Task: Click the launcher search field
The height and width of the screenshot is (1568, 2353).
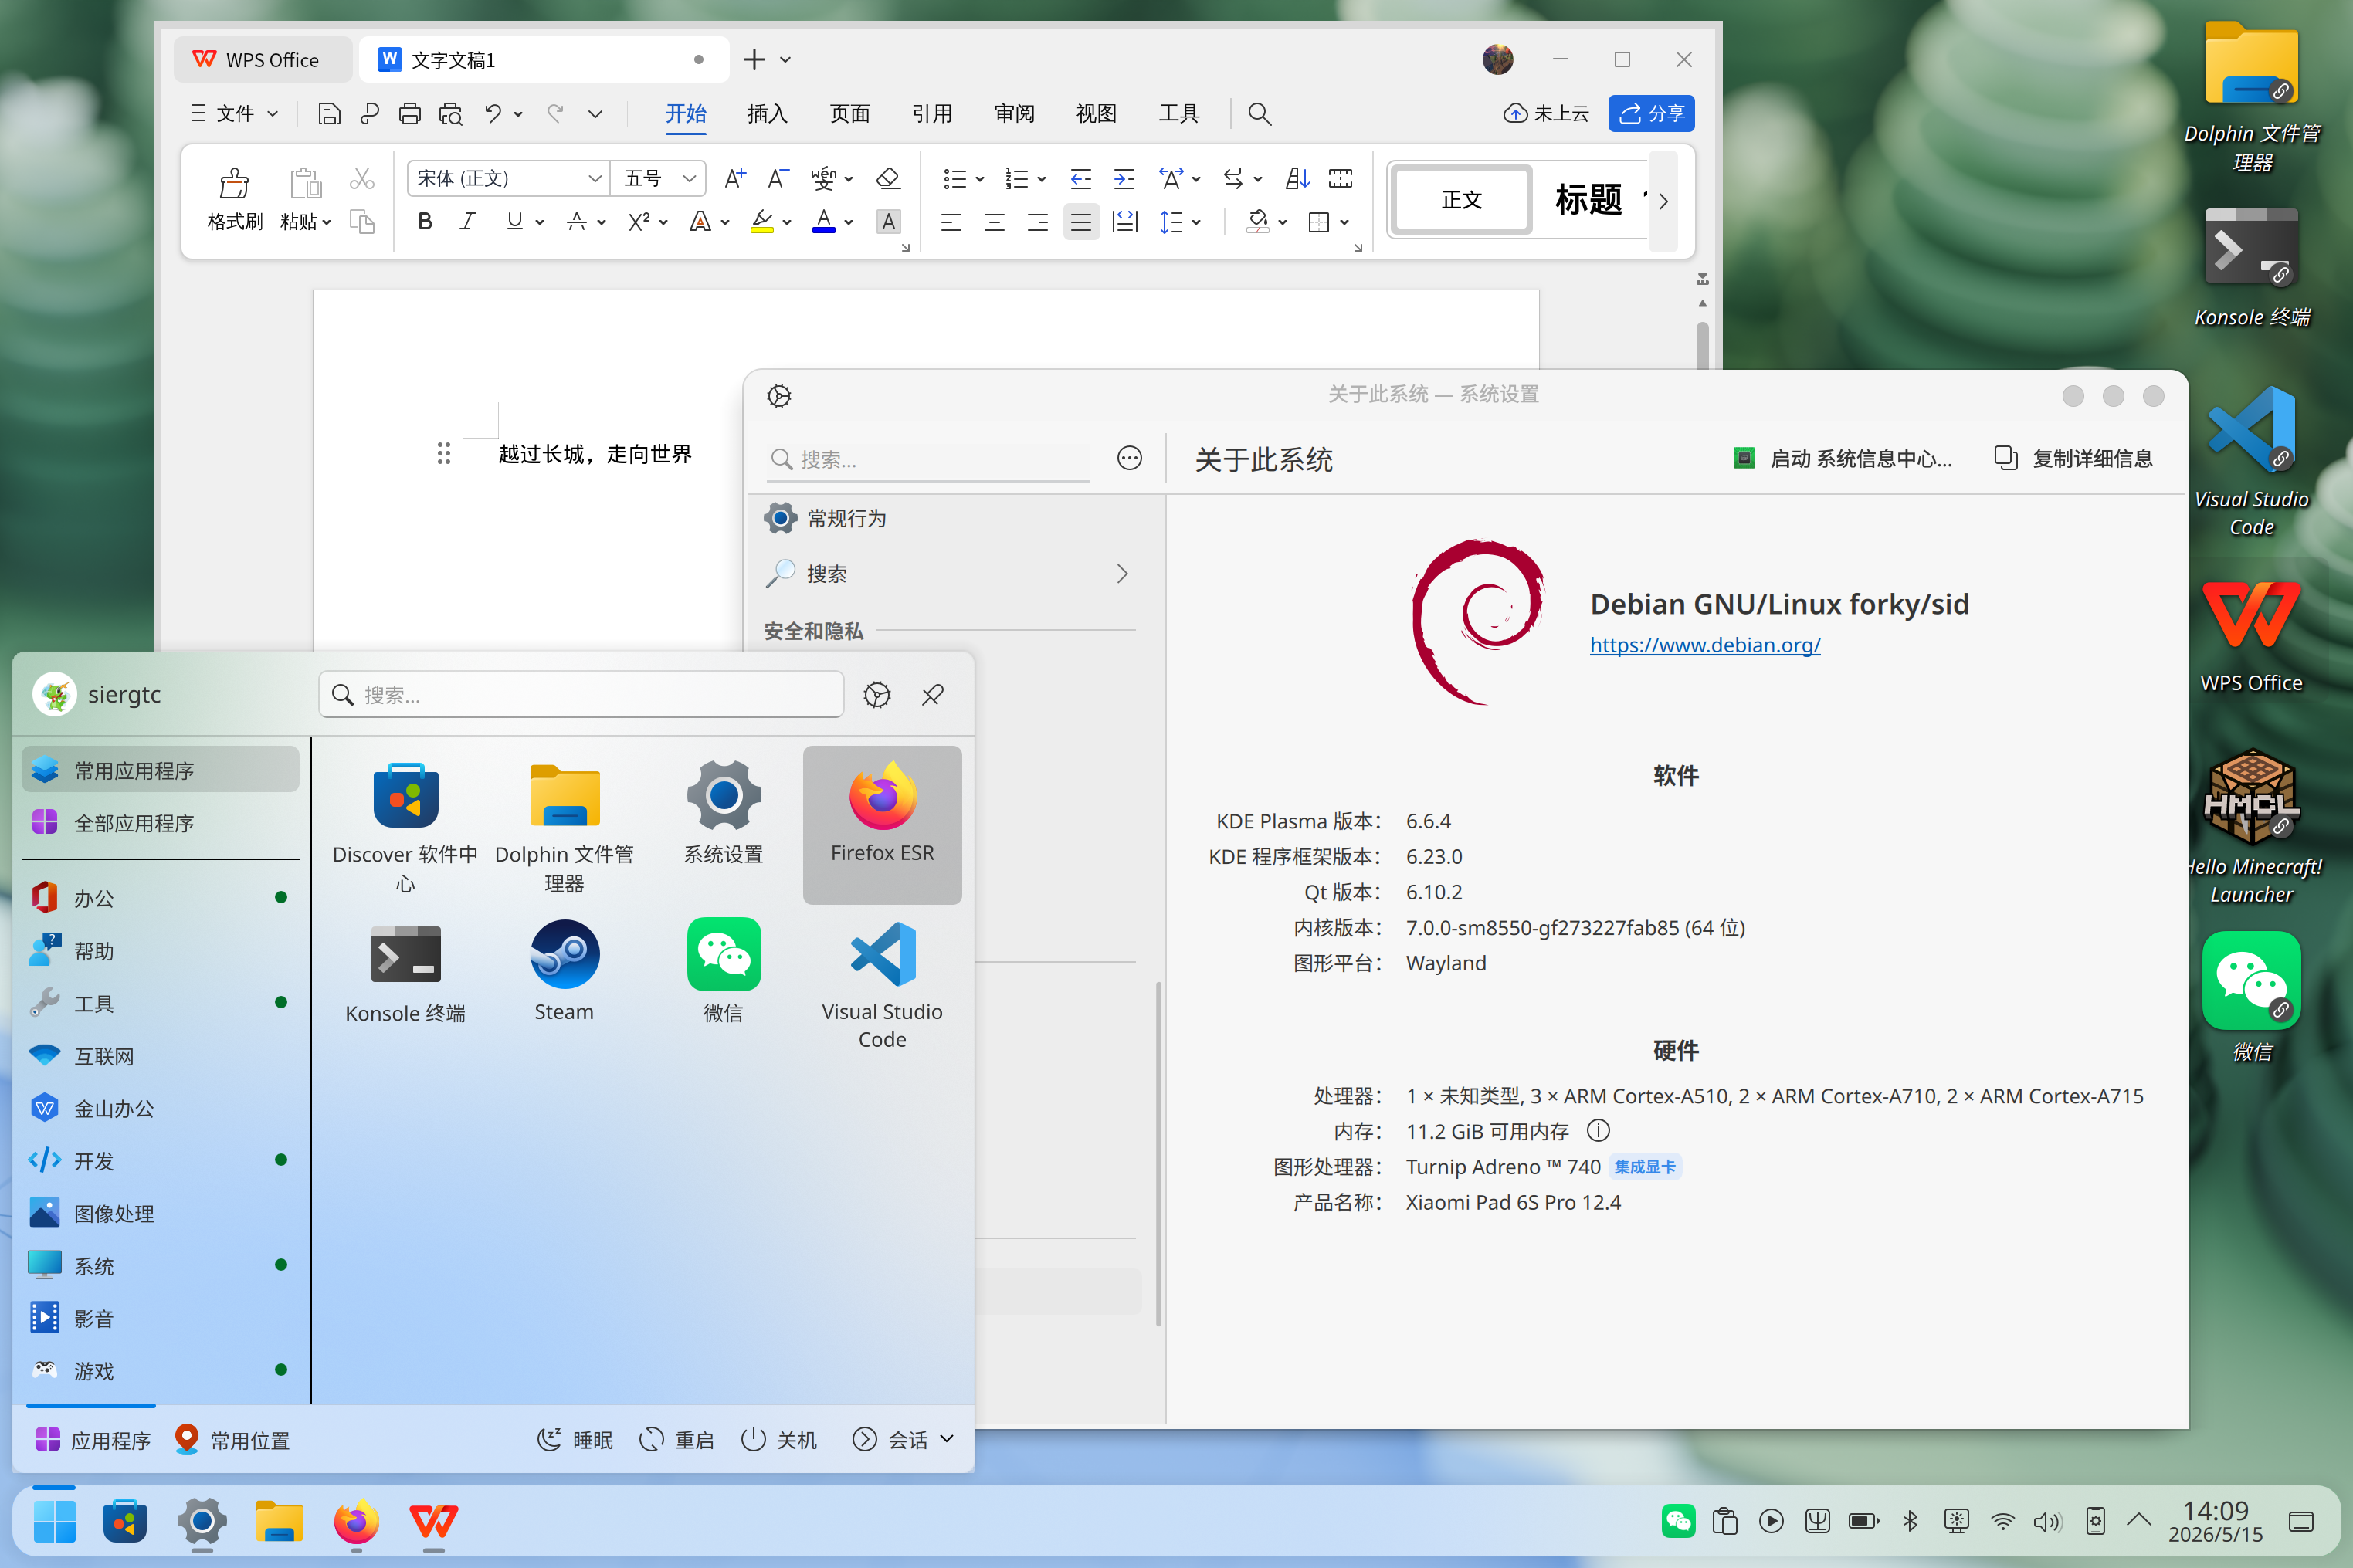Action: [581, 695]
